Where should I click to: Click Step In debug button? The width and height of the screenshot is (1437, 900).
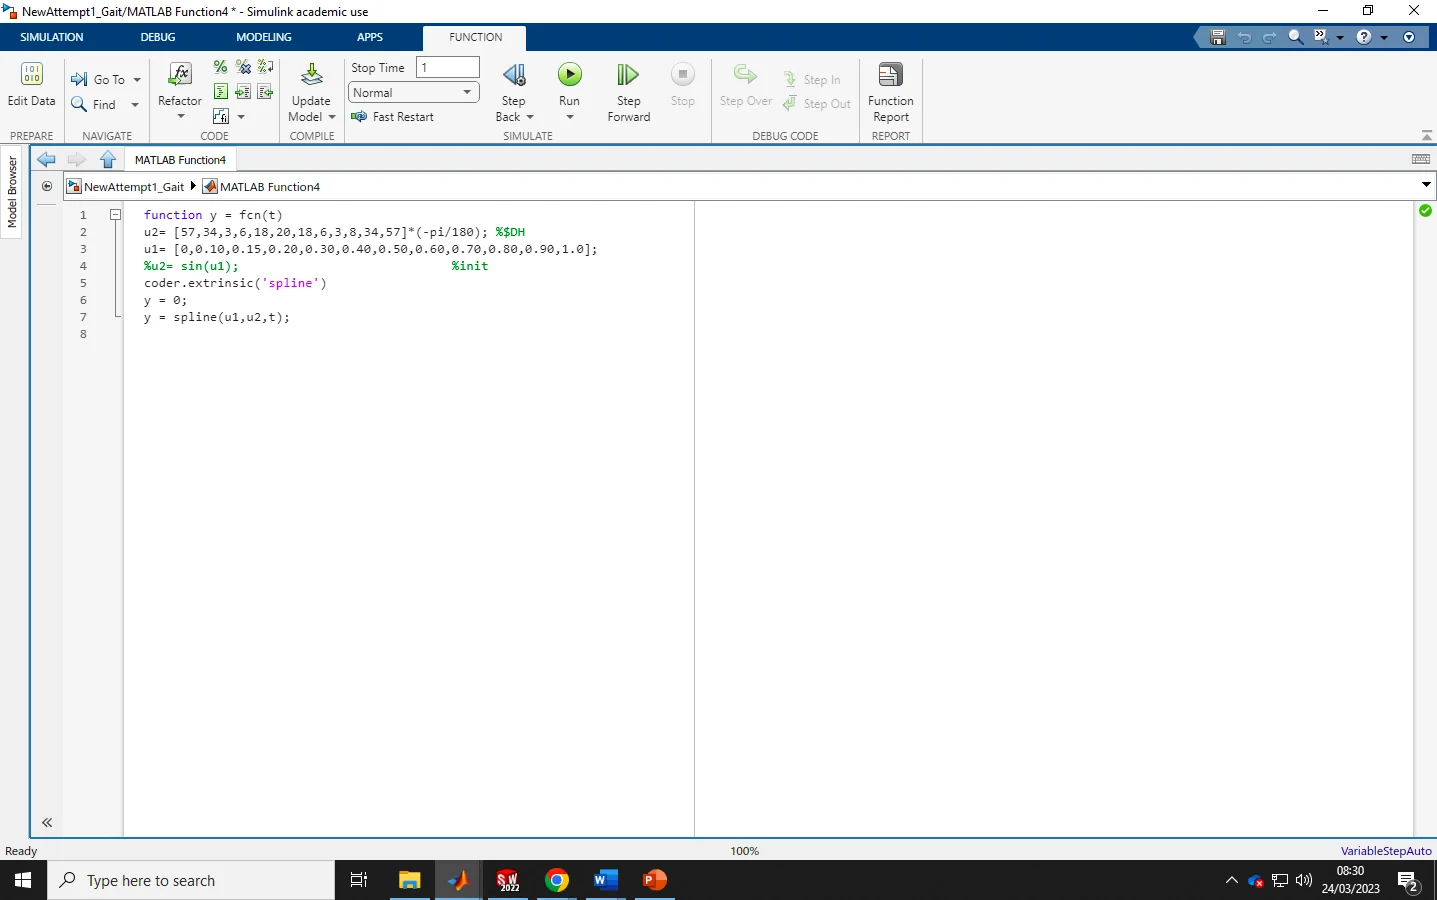pyautogui.click(x=812, y=79)
